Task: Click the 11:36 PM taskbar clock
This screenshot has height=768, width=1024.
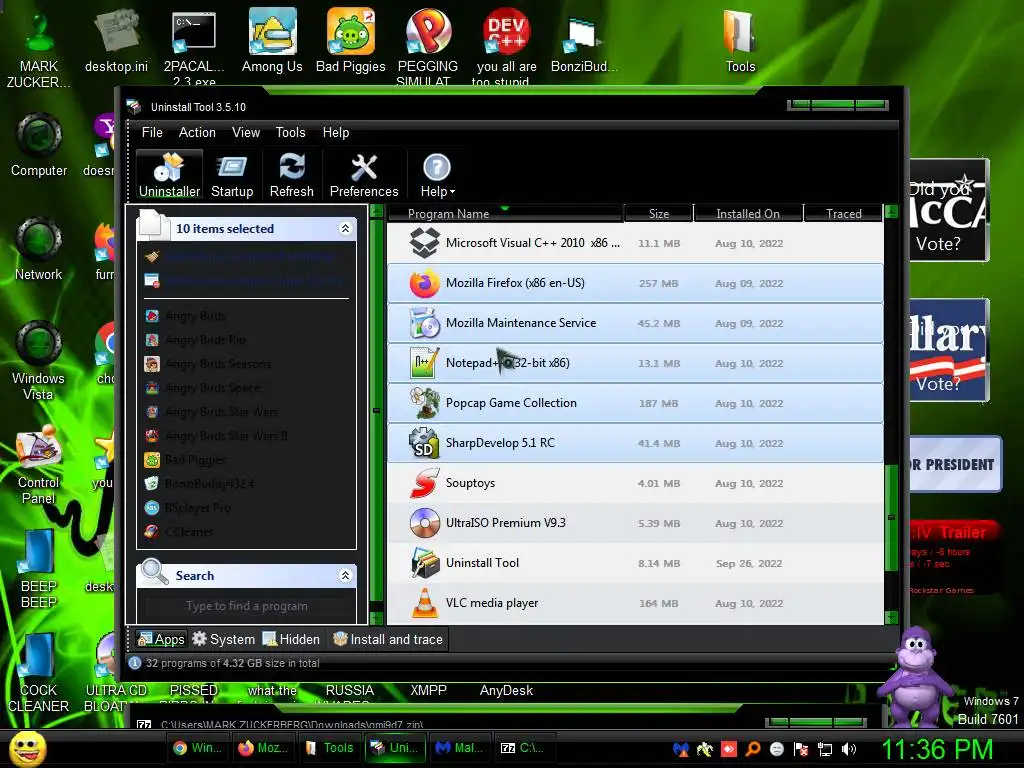Action: (938, 749)
